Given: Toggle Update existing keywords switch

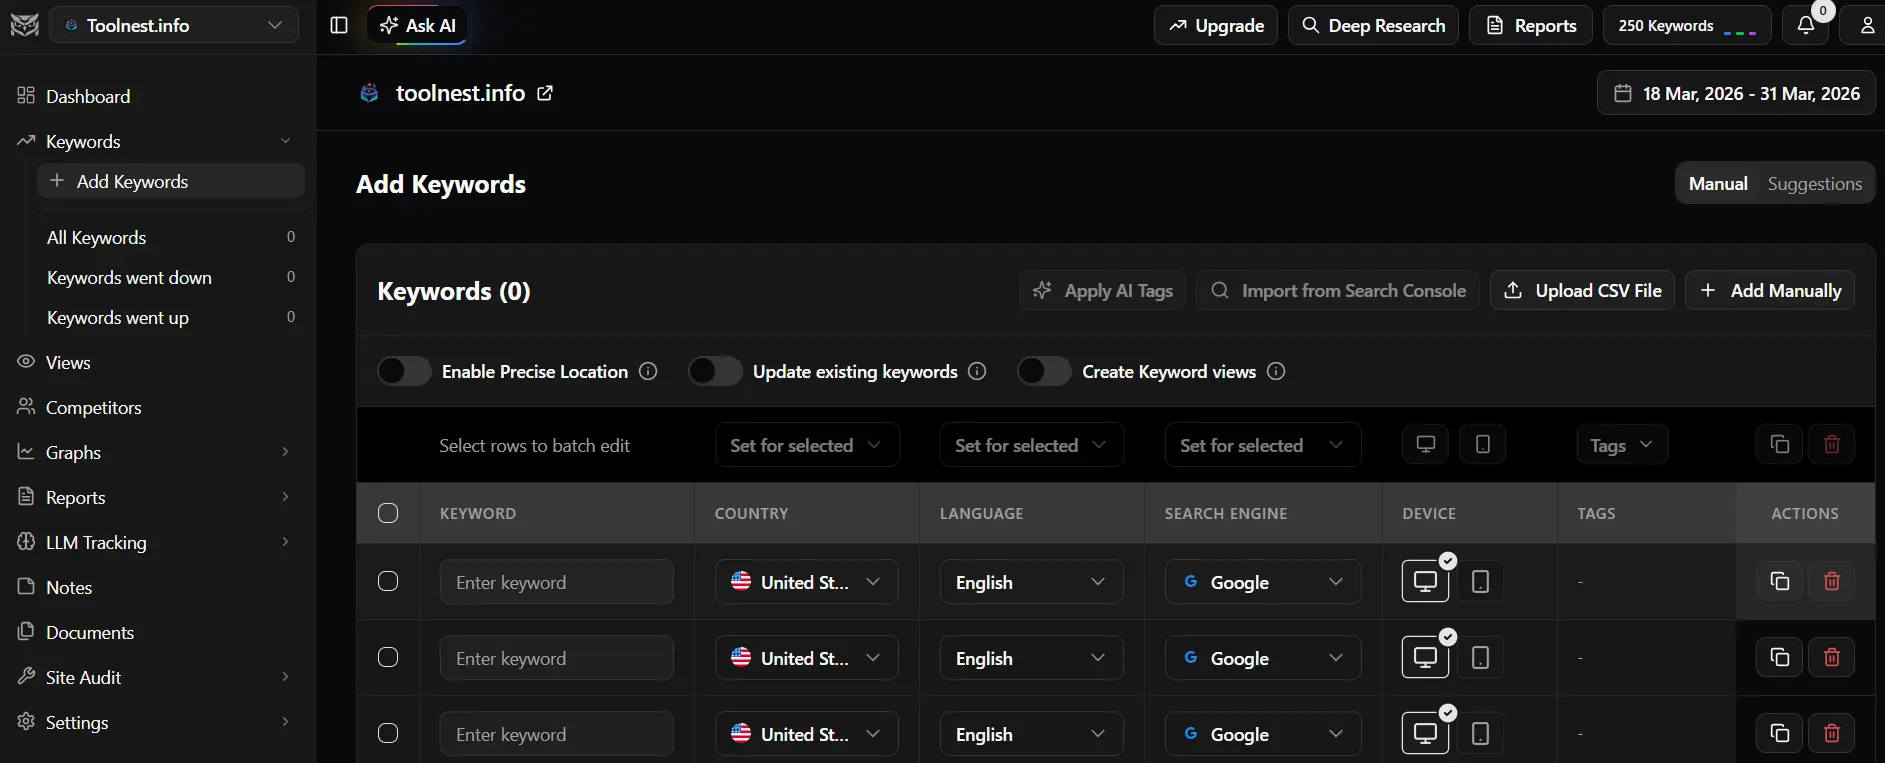Looking at the screenshot, I should 715,371.
